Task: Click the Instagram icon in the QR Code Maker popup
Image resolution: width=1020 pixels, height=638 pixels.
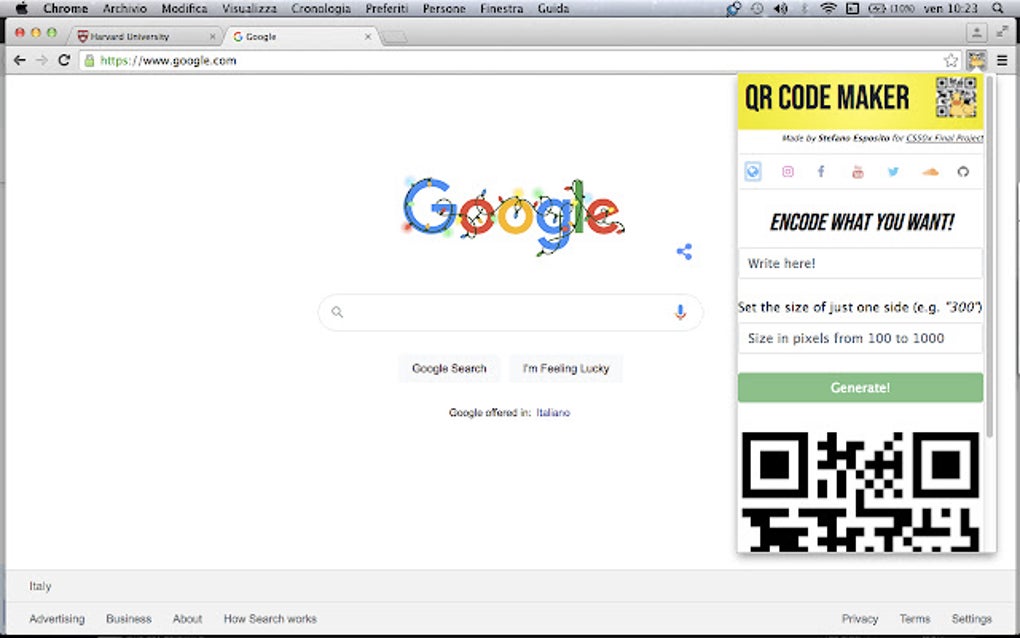Action: click(x=787, y=171)
